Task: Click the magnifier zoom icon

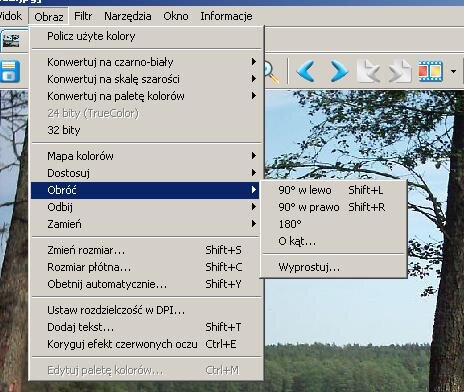Action: [x=271, y=72]
